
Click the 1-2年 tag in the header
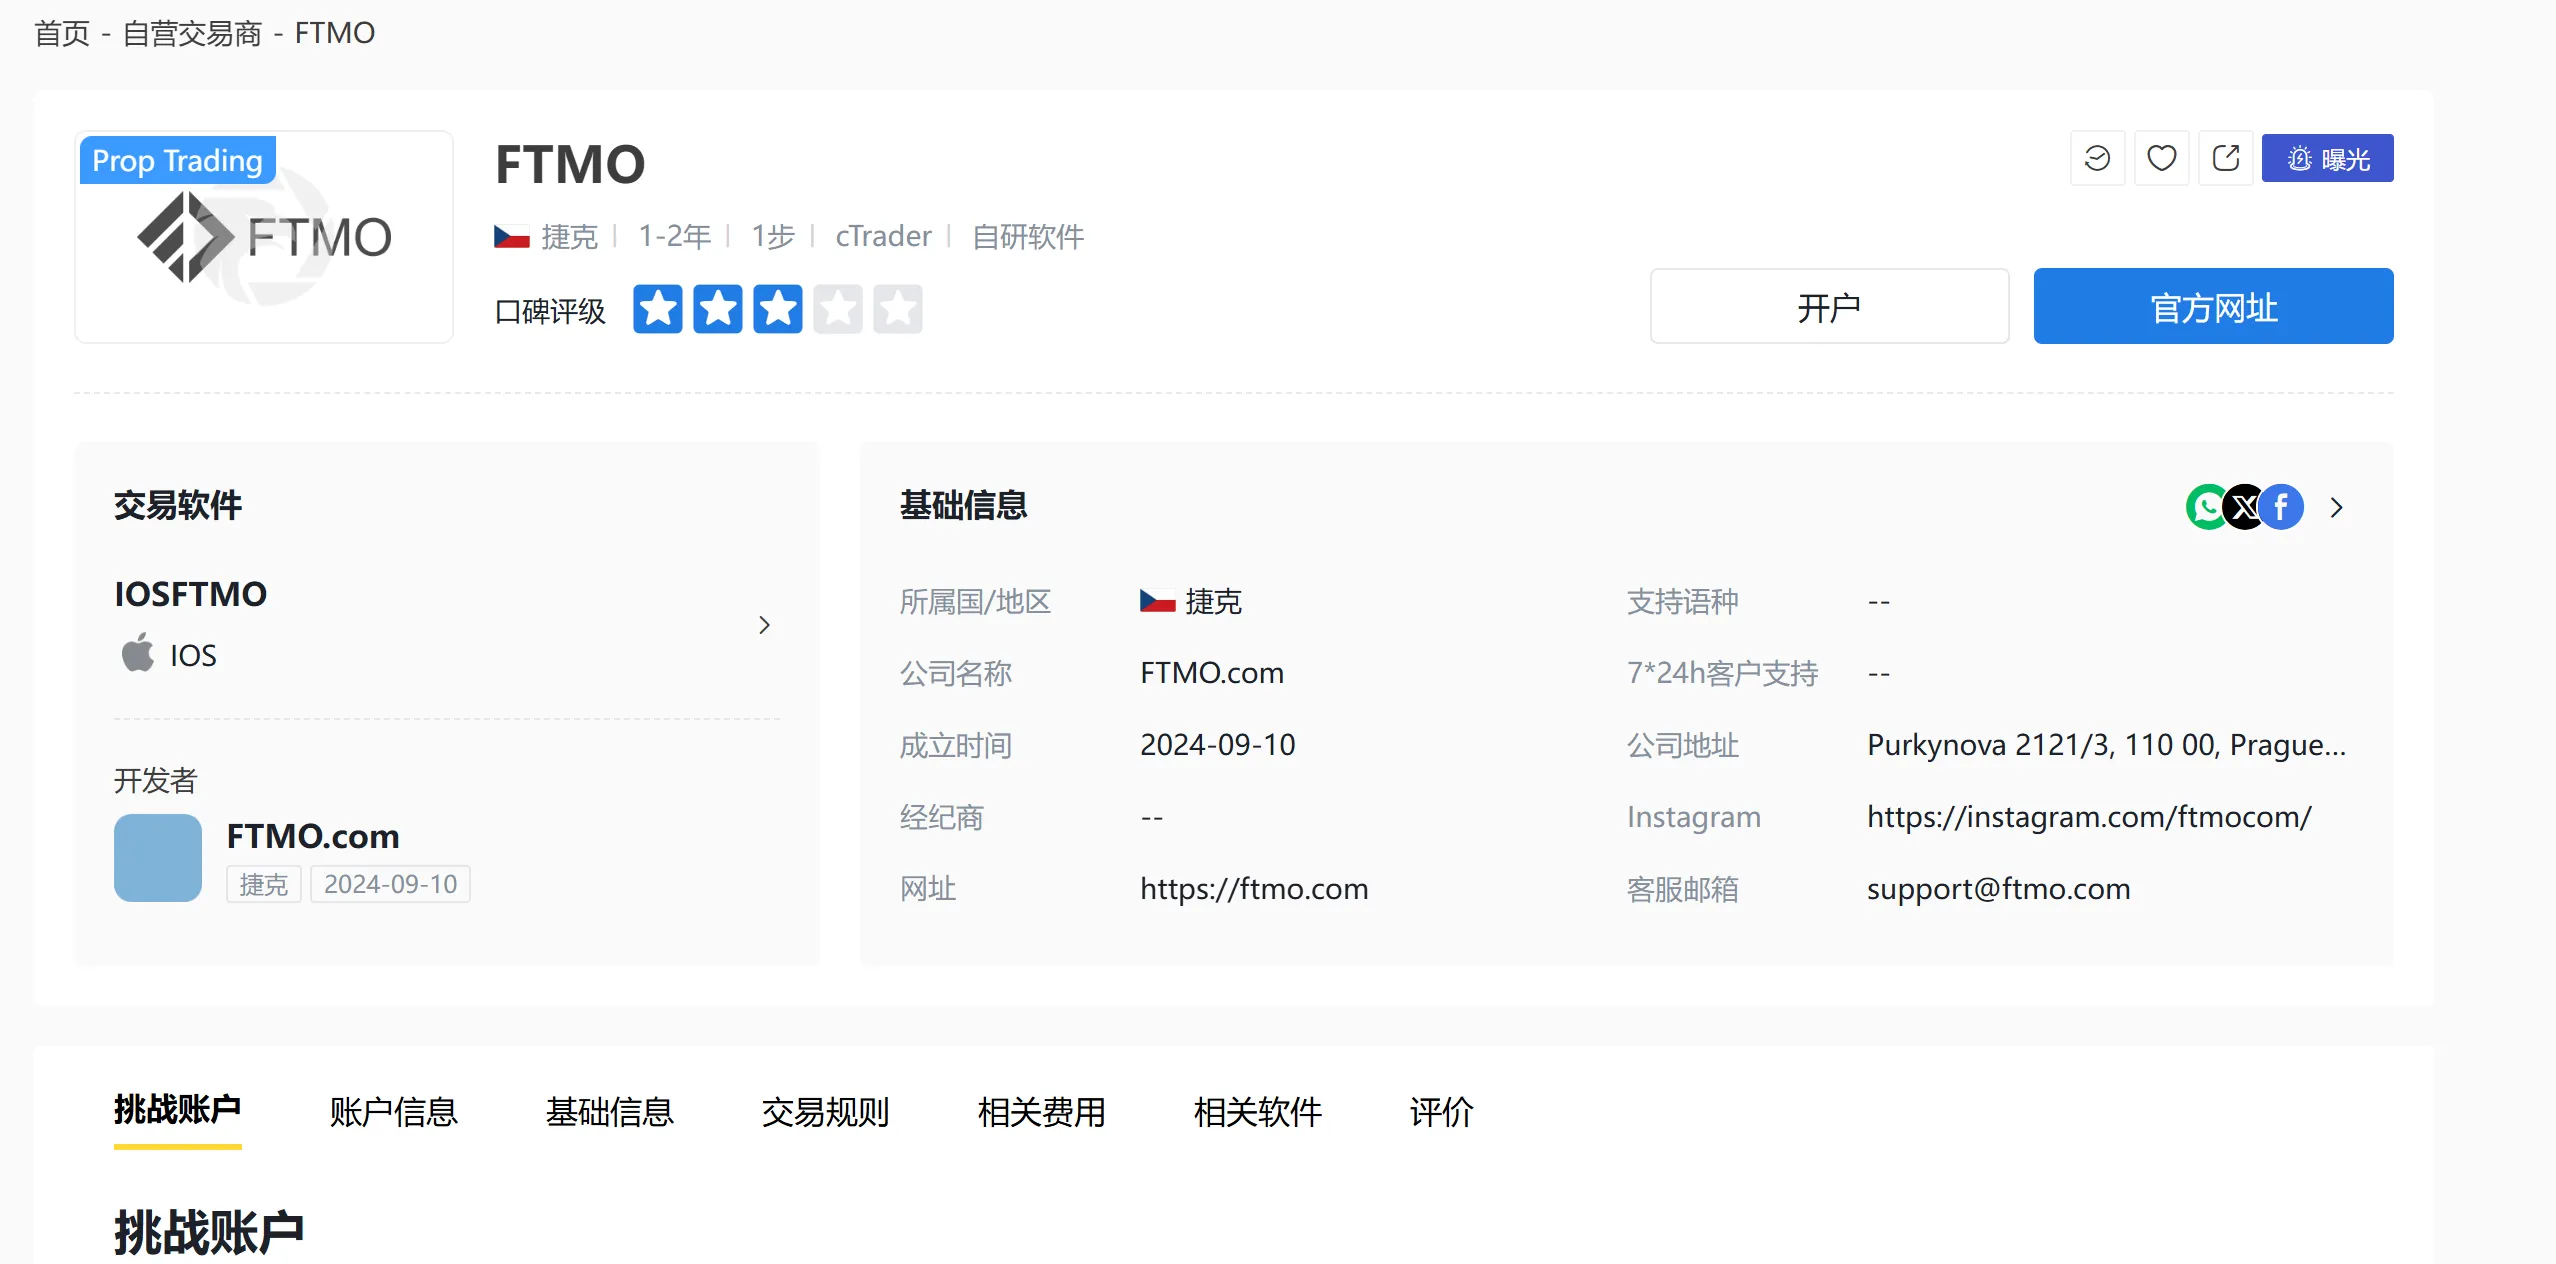[675, 236]
